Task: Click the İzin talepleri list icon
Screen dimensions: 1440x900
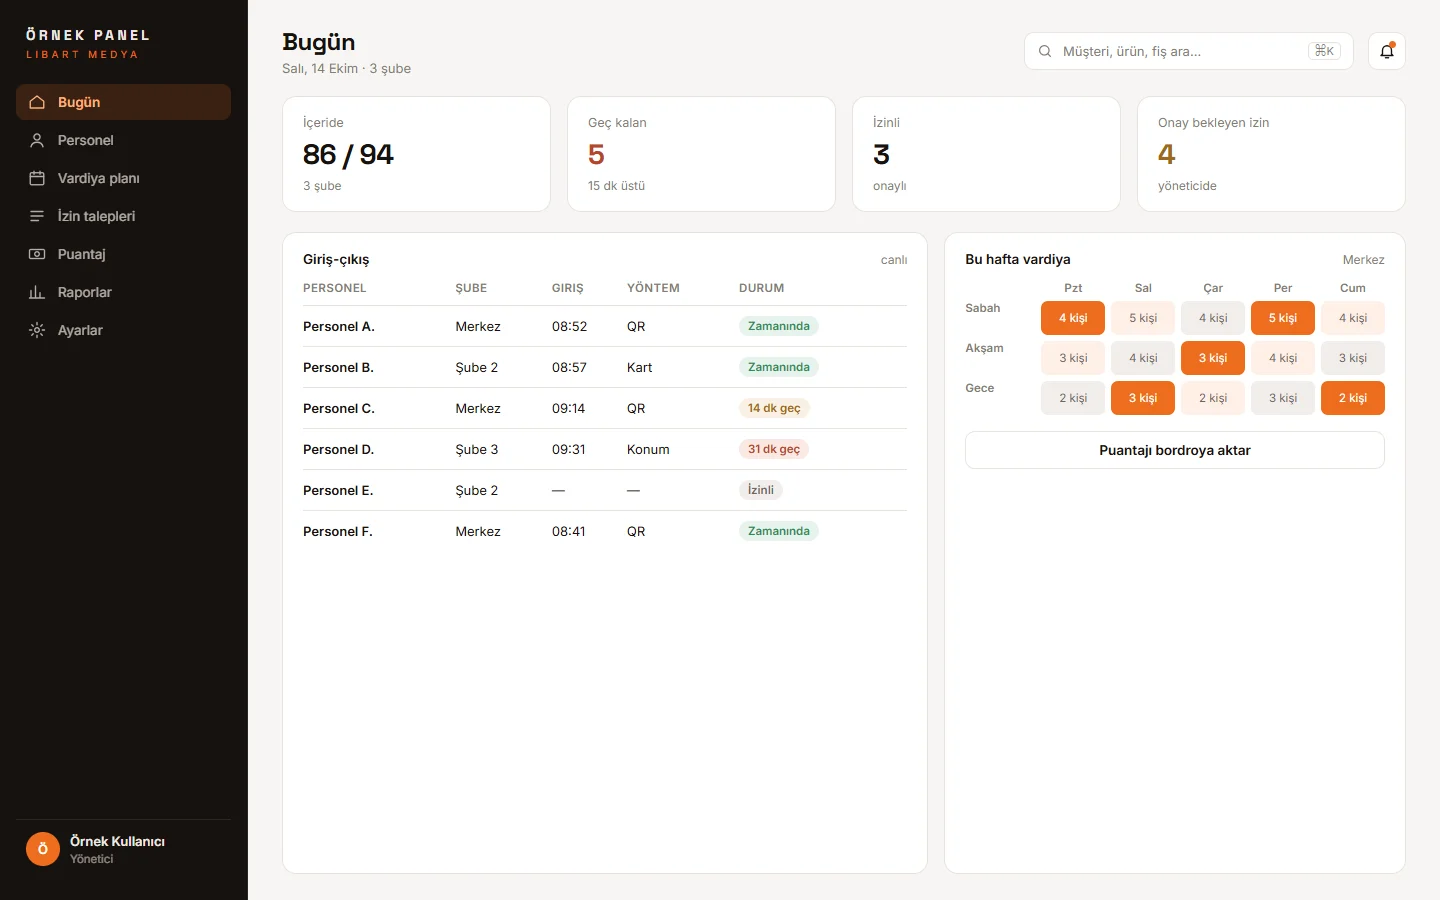Action: coord(37,216)
